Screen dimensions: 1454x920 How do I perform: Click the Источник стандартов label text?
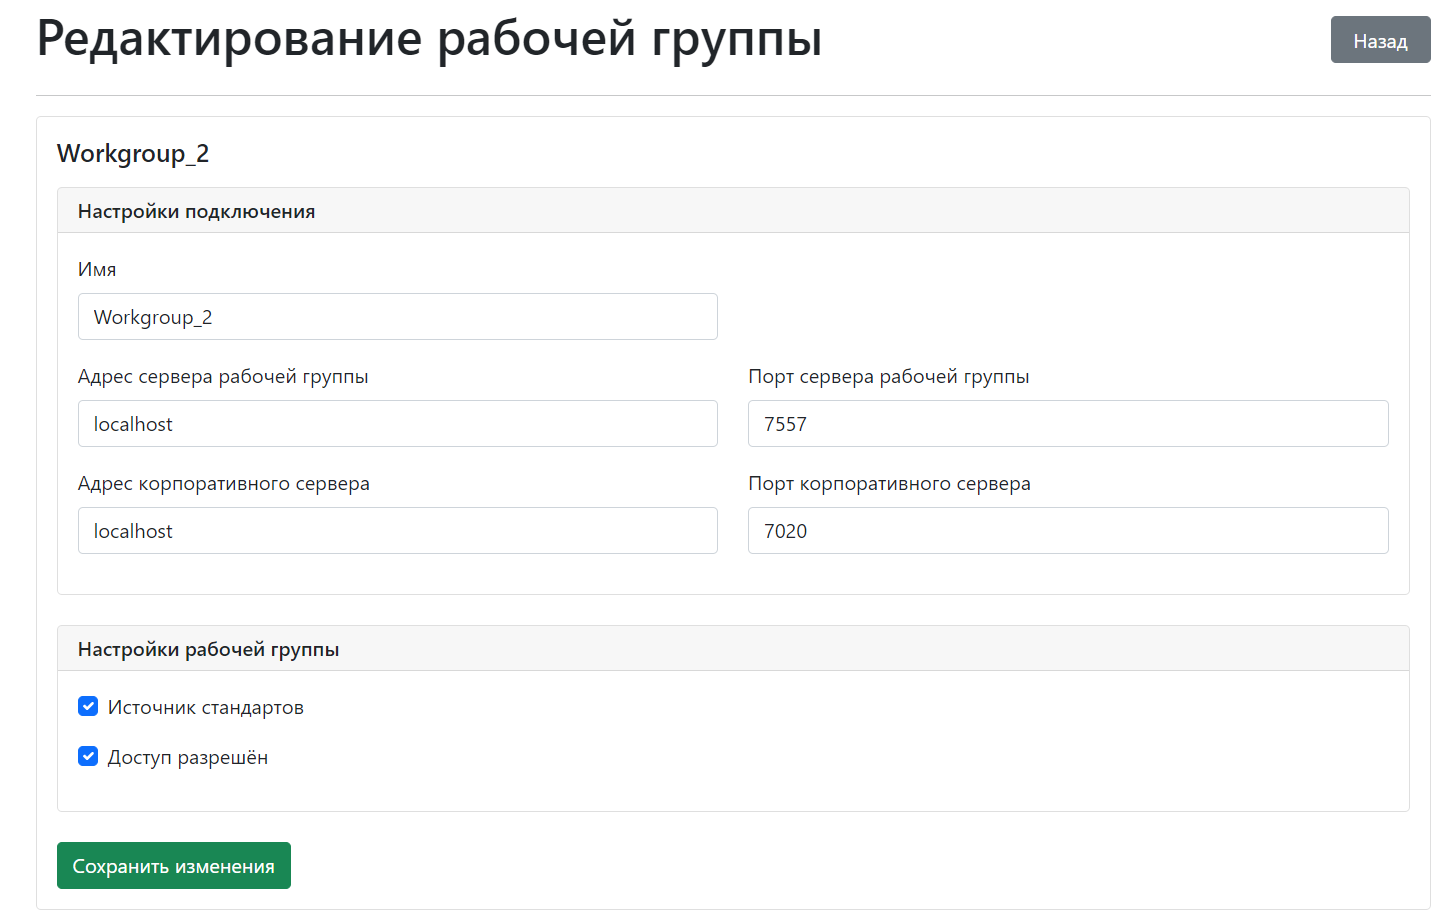click(x=207, y=706)
